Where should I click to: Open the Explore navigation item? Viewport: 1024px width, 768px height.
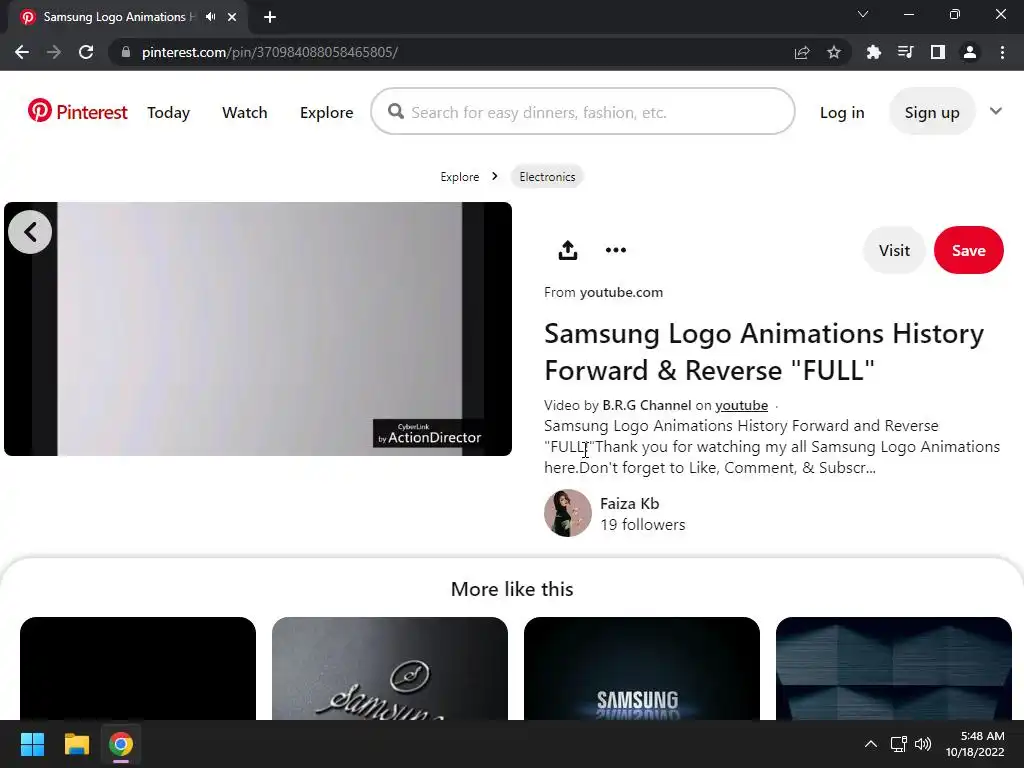(327, 112)
